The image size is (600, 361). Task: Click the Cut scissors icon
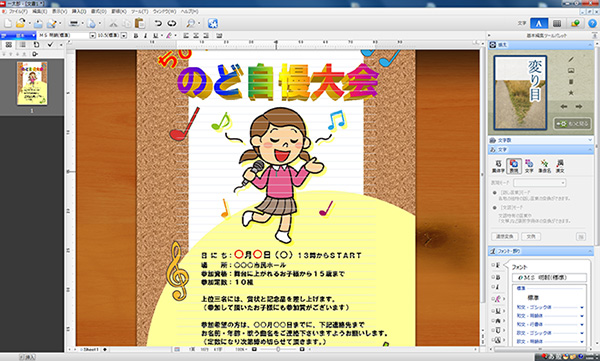point(113,23)
